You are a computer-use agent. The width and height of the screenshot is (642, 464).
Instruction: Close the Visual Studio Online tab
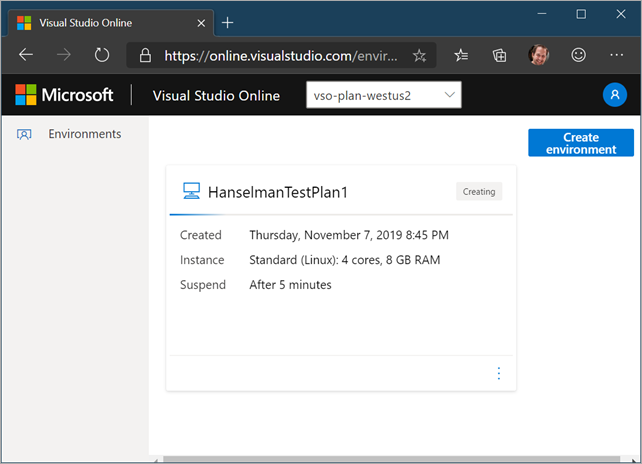[201, 23]
